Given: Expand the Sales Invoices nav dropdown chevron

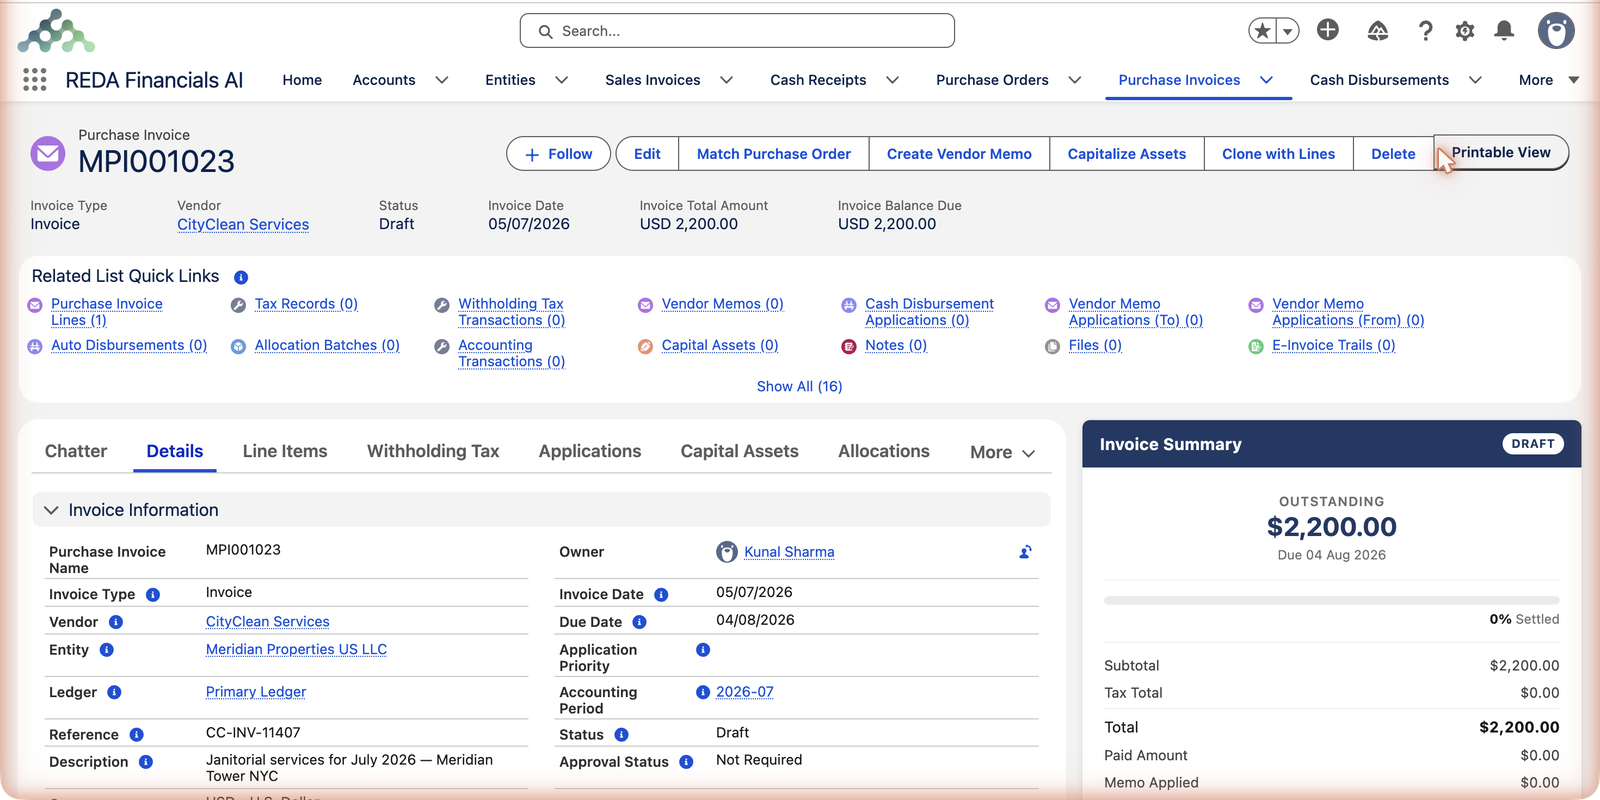Looking at the screenshot, I should click(726, 80).
